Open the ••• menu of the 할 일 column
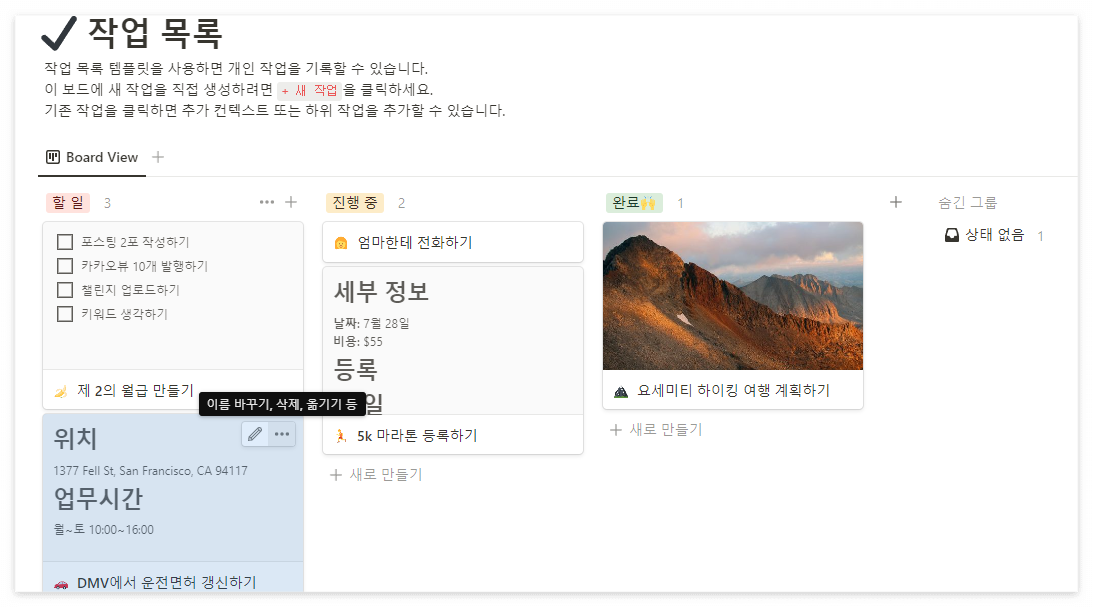 coord(266,202)
